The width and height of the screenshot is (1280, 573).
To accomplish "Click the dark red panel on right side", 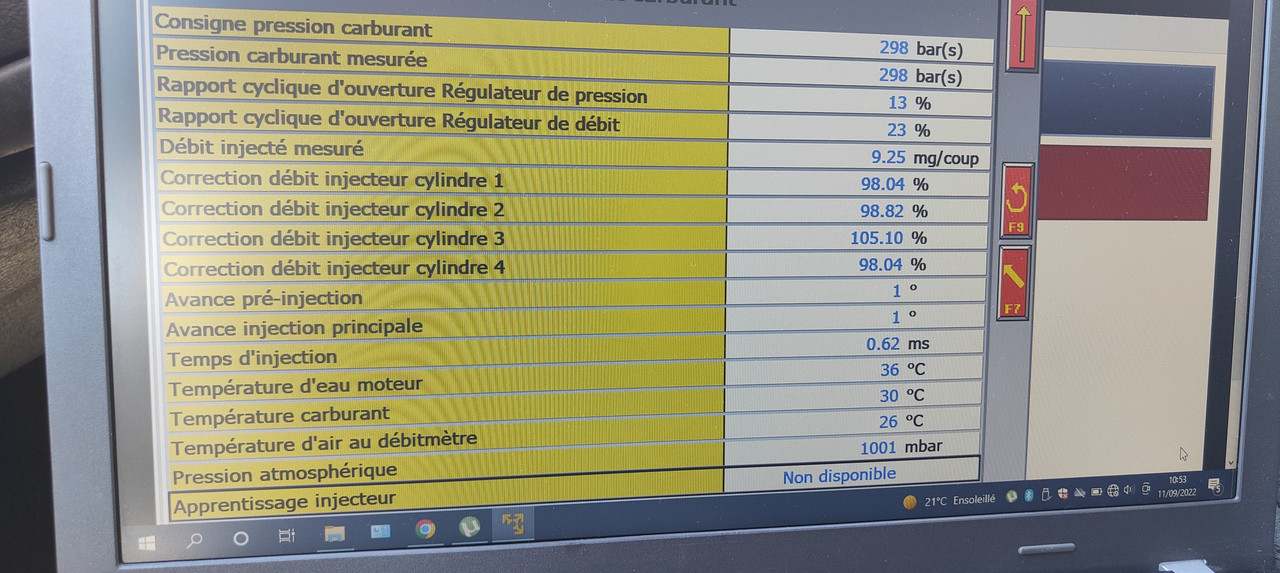I will (x=1124, y=182).
